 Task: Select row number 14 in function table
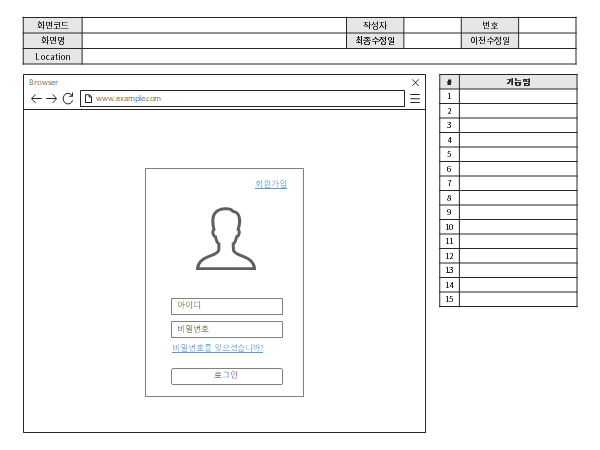(508, 285)
